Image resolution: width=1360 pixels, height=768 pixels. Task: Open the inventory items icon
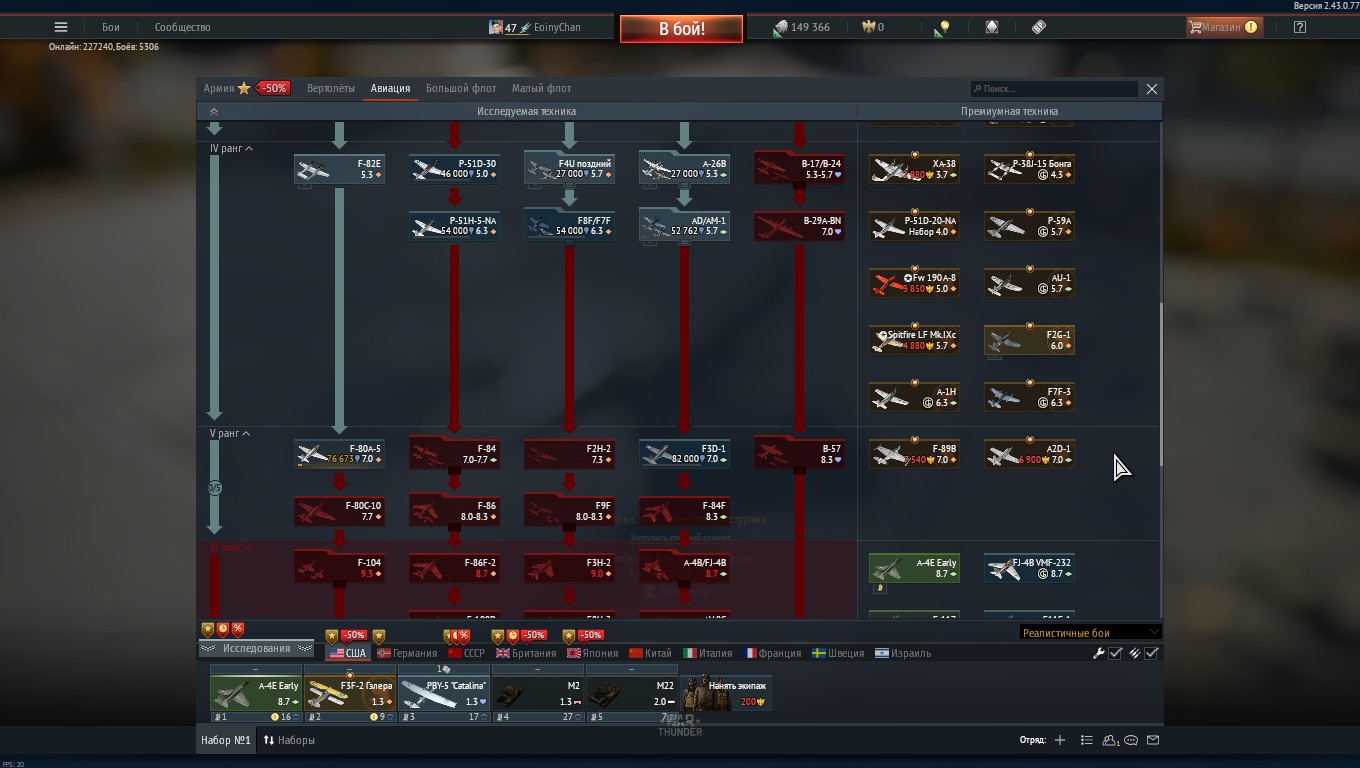pyautogui.click(x=992, y=28)
